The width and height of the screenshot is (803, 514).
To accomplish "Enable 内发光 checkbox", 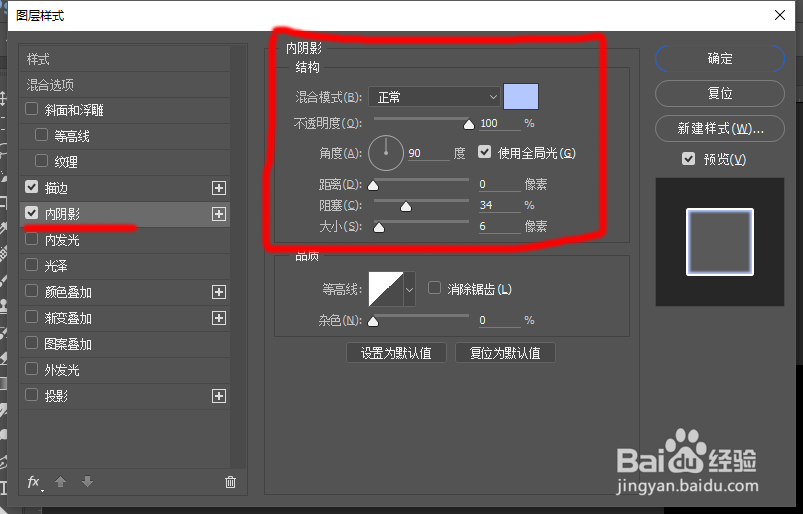I will tap(32, 239).
